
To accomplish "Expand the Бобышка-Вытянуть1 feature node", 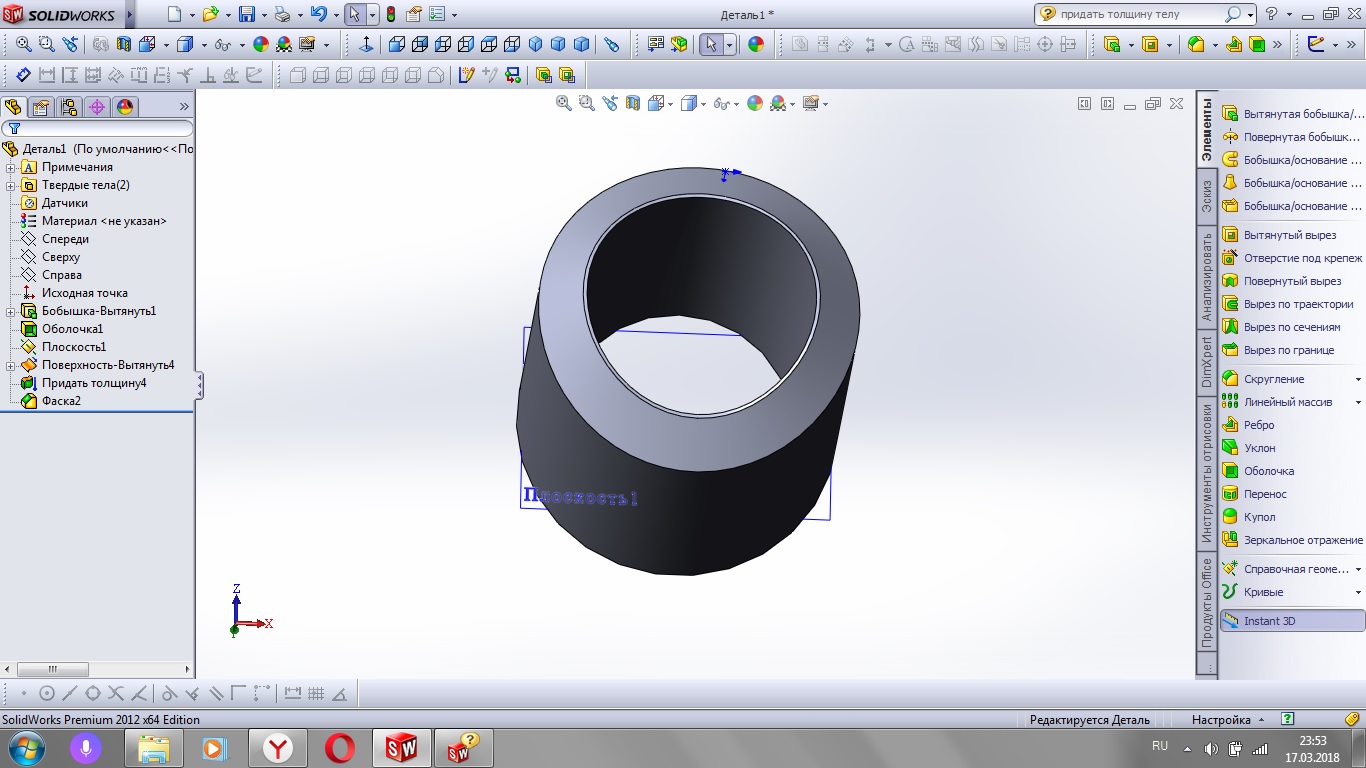I will pos(10,311).
